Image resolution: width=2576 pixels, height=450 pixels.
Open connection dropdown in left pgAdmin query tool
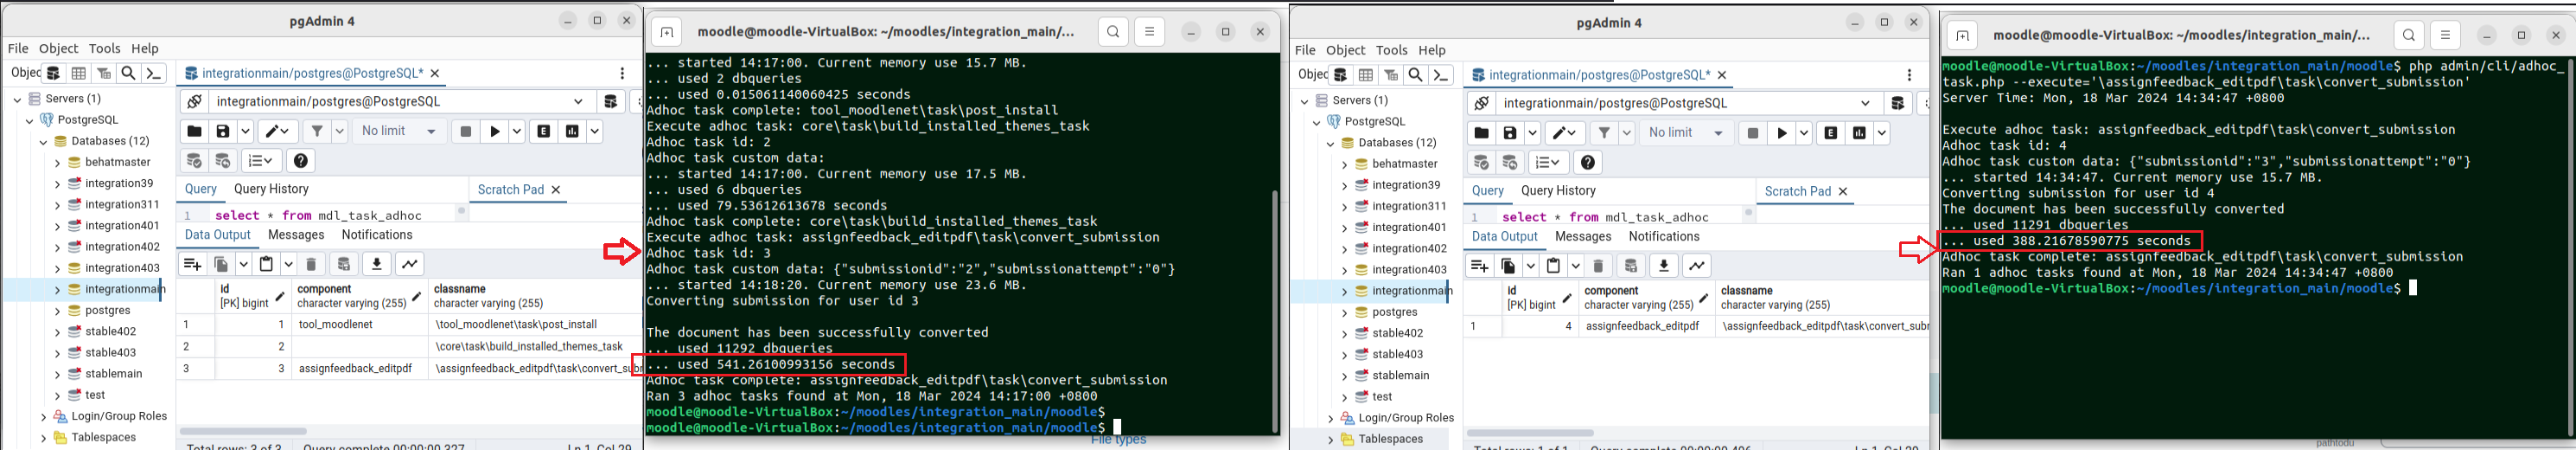[578, 101]
